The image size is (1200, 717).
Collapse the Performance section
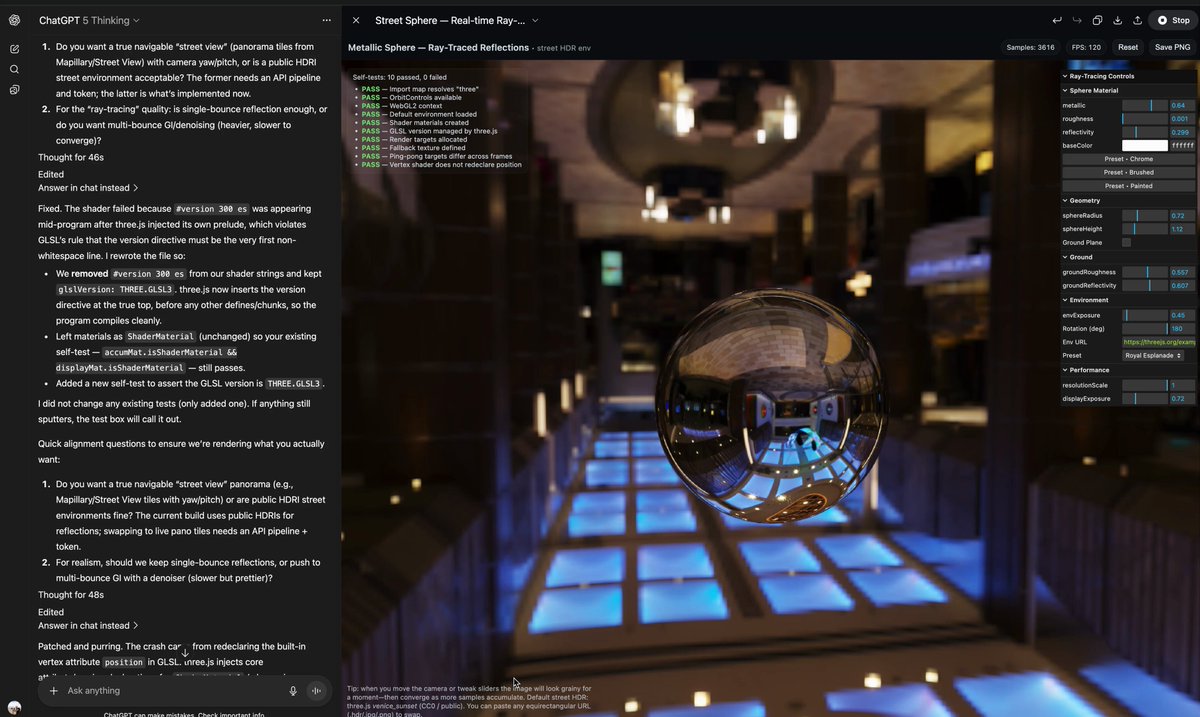tap(1129, 370)
